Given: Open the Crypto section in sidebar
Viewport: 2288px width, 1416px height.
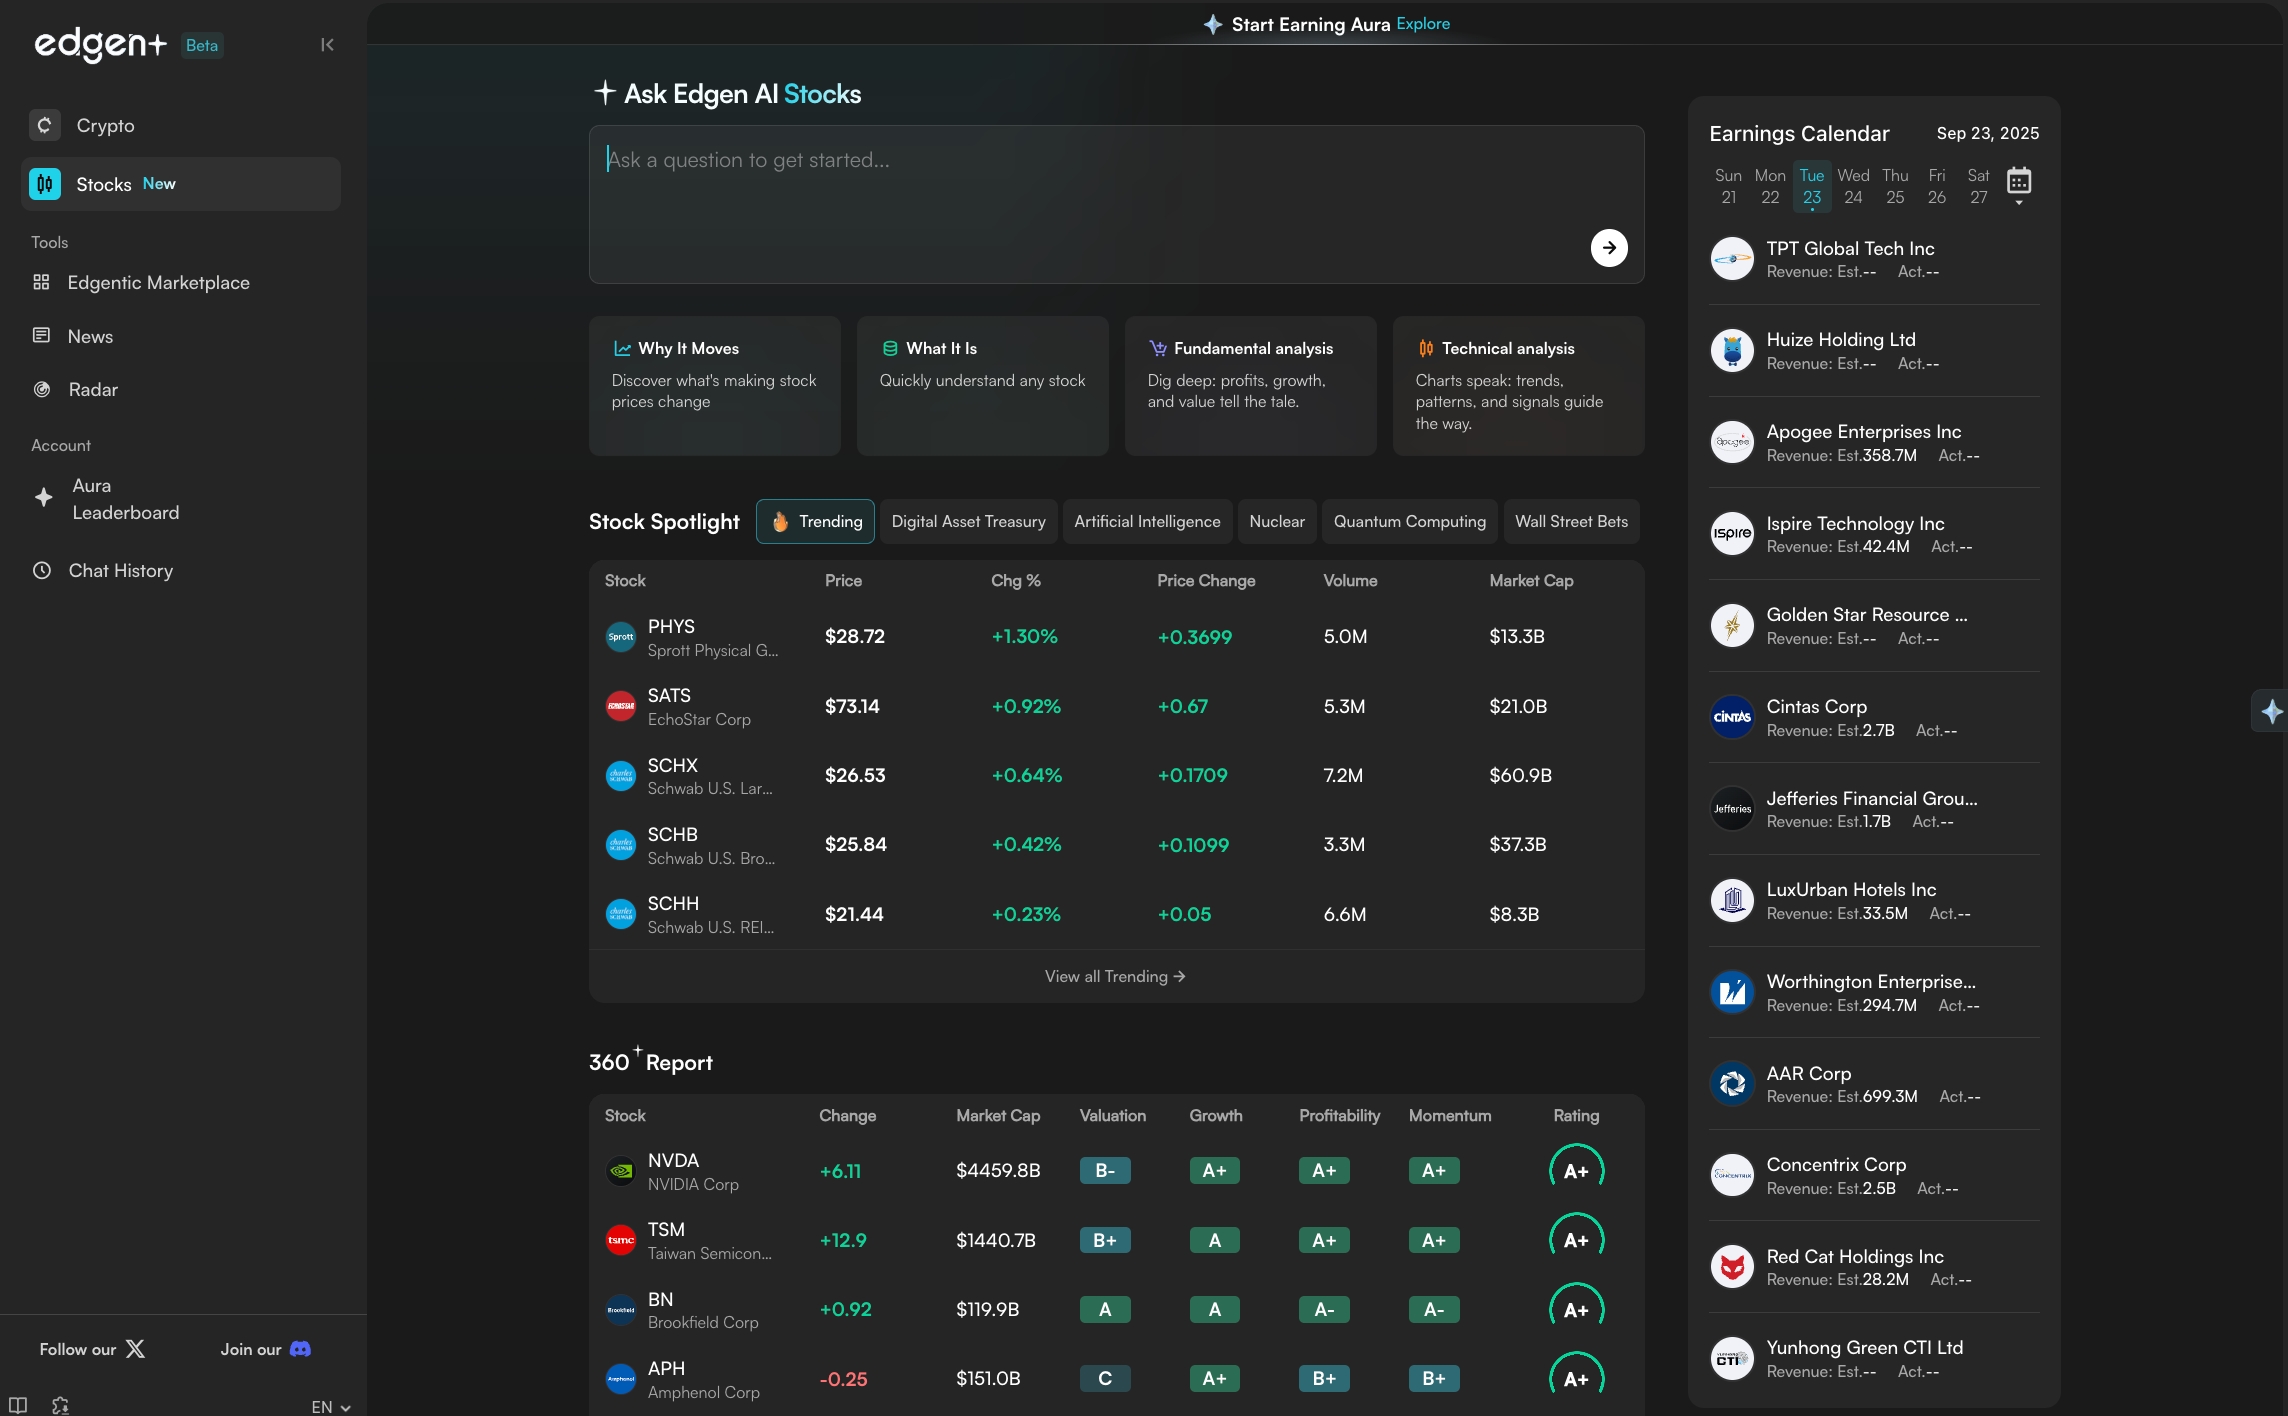Looking at the screenshot, I should (105, 126).
